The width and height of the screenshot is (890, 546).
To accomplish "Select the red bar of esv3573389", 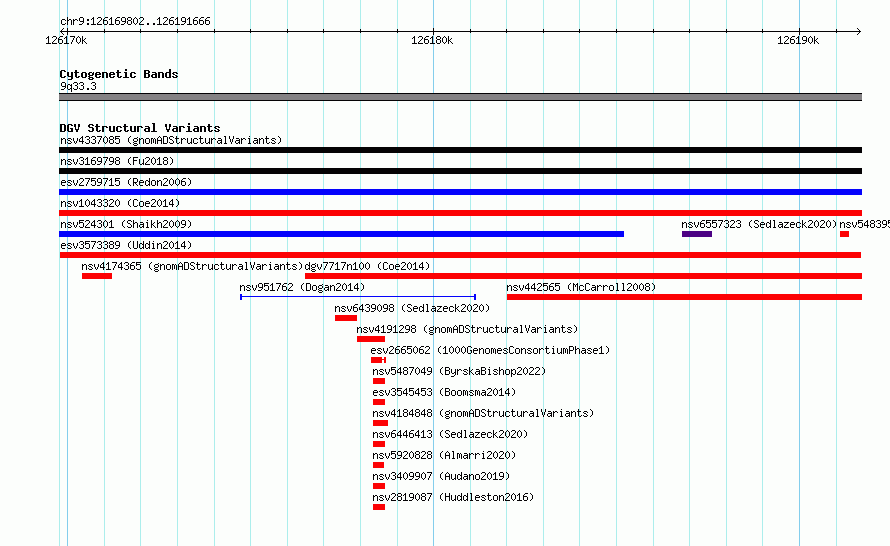I will (460, 255).
